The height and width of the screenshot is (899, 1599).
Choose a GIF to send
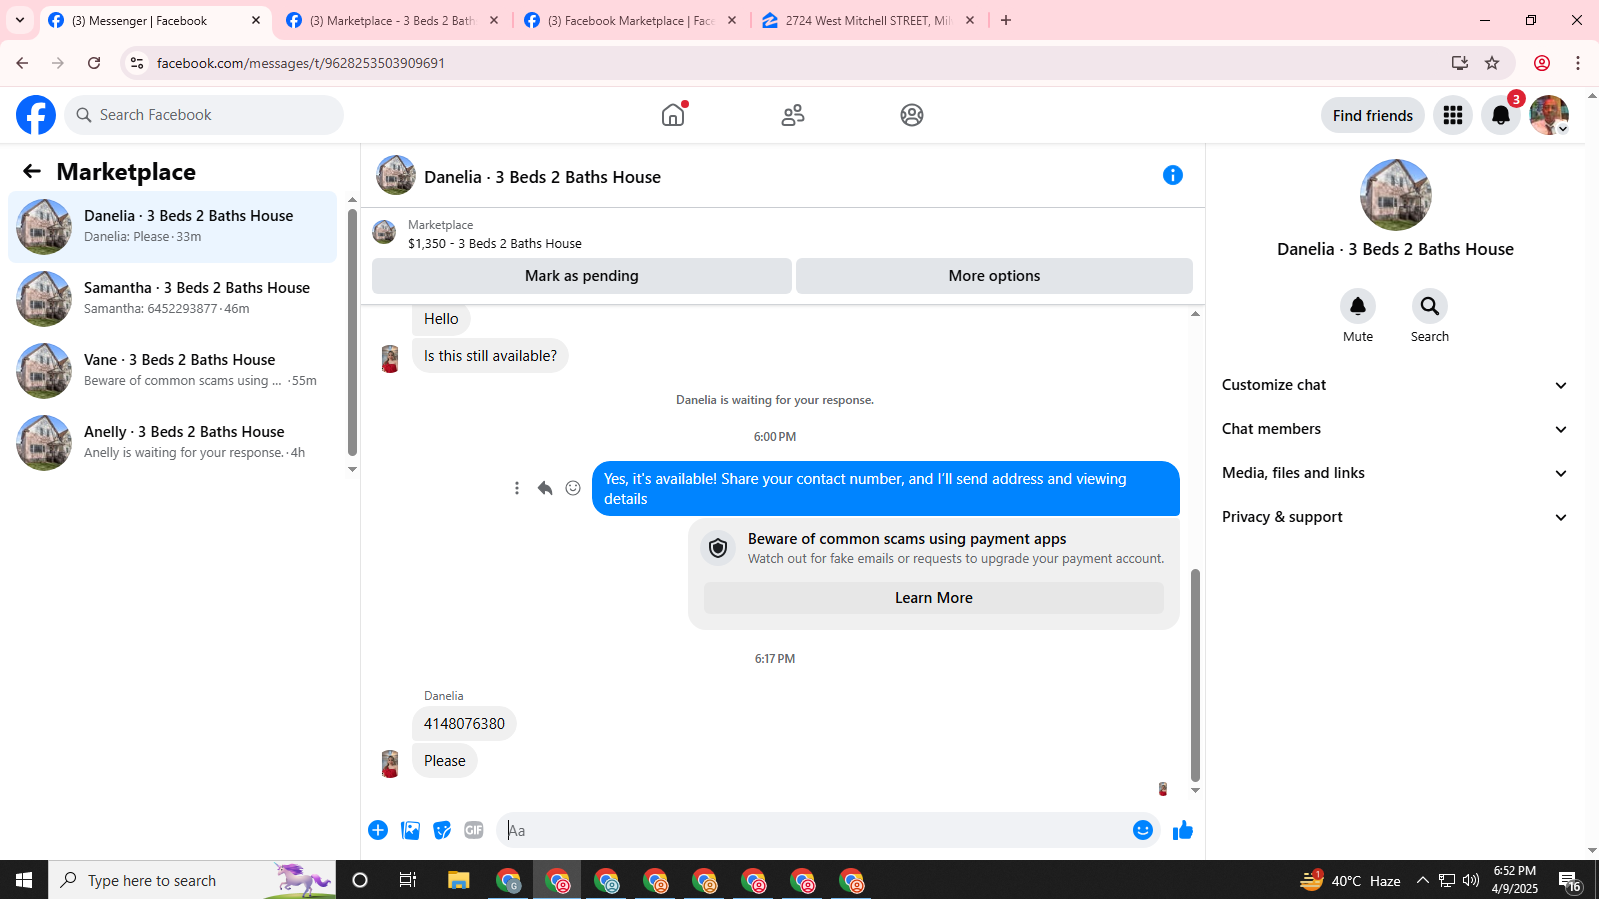[x=474, y=830]
